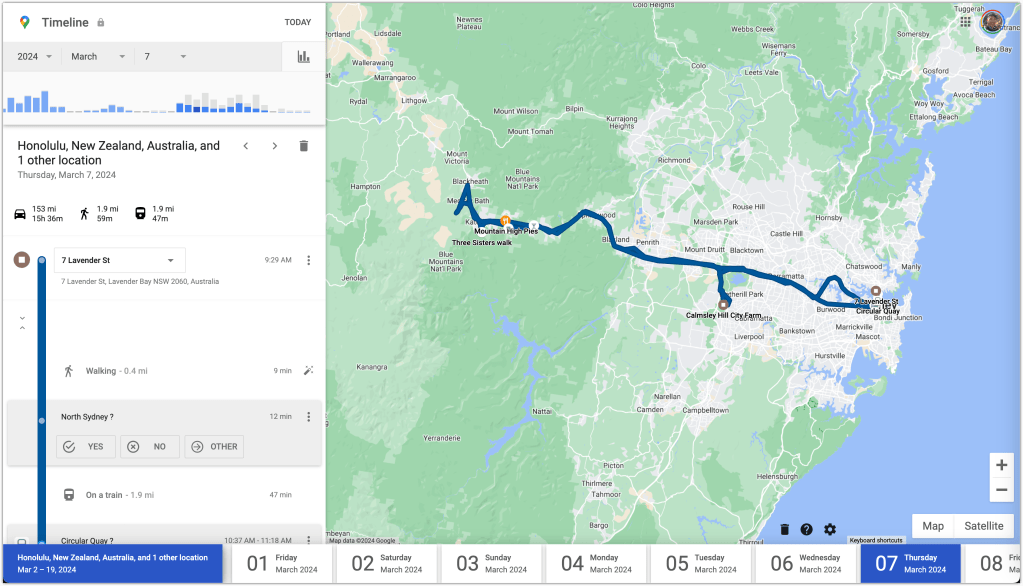Delete this day using the panel trash icon

tap(304, 146)
